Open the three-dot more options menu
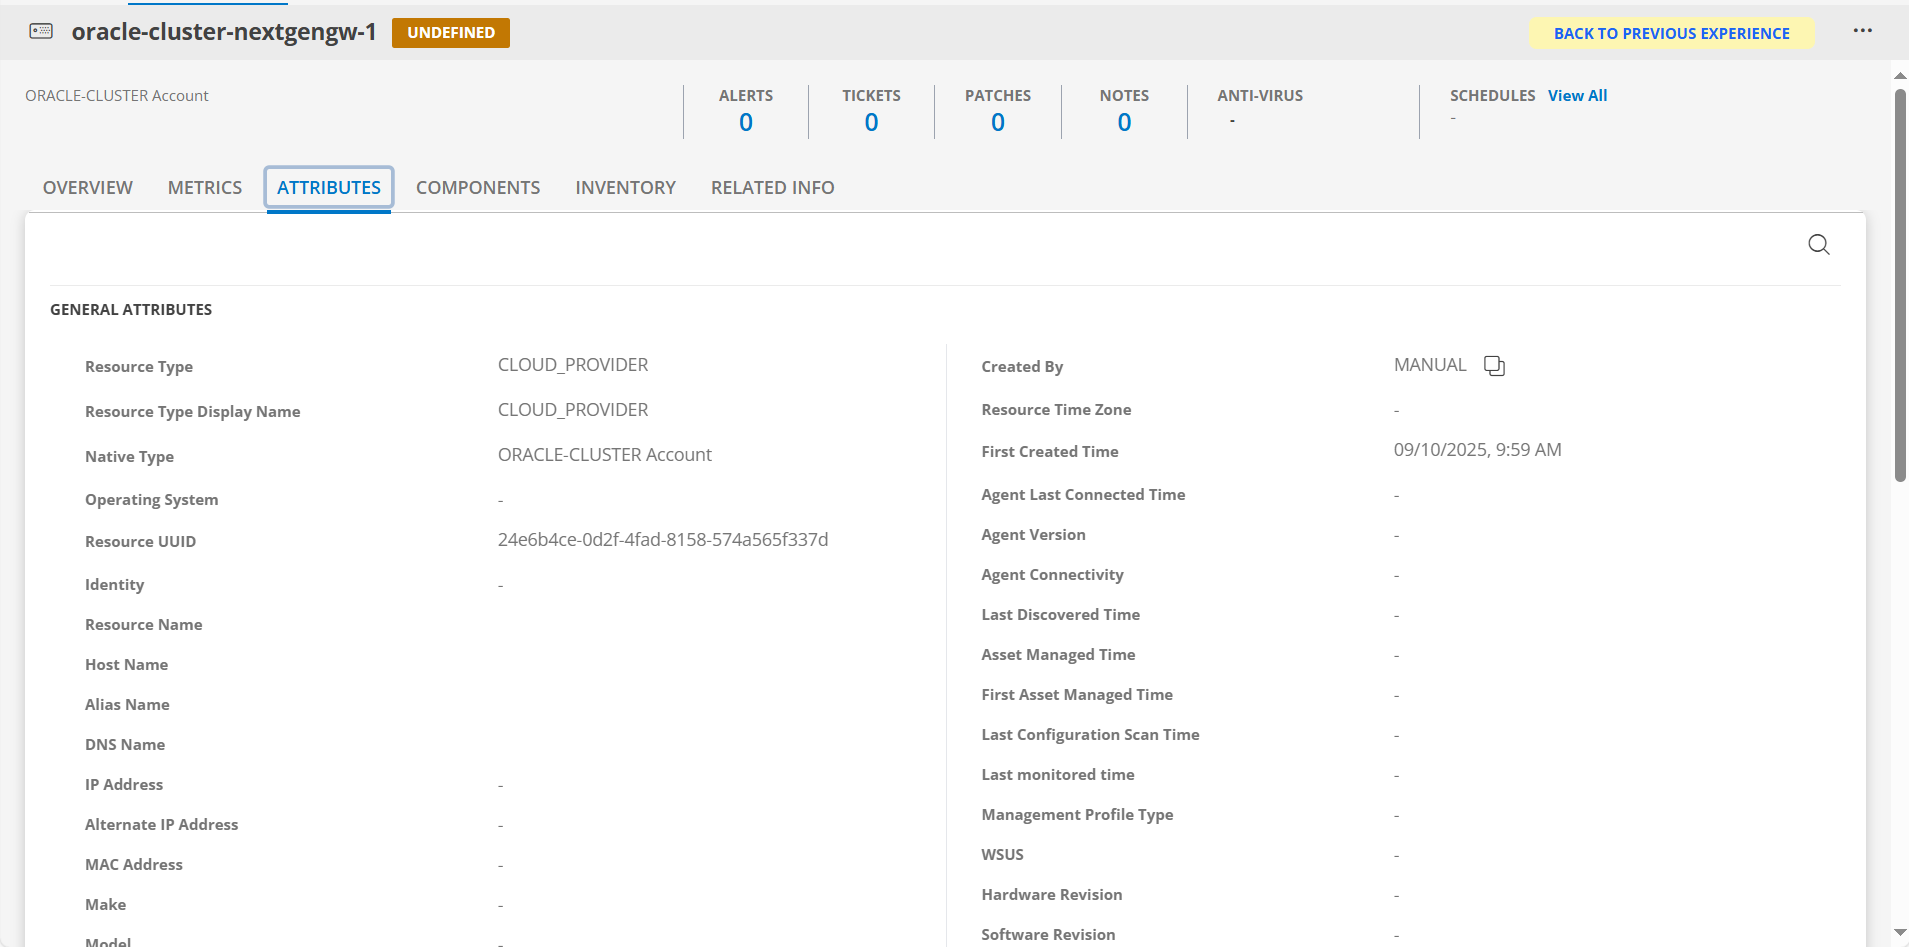The width and height of the screenshot is (1909, 947). 1862,31
